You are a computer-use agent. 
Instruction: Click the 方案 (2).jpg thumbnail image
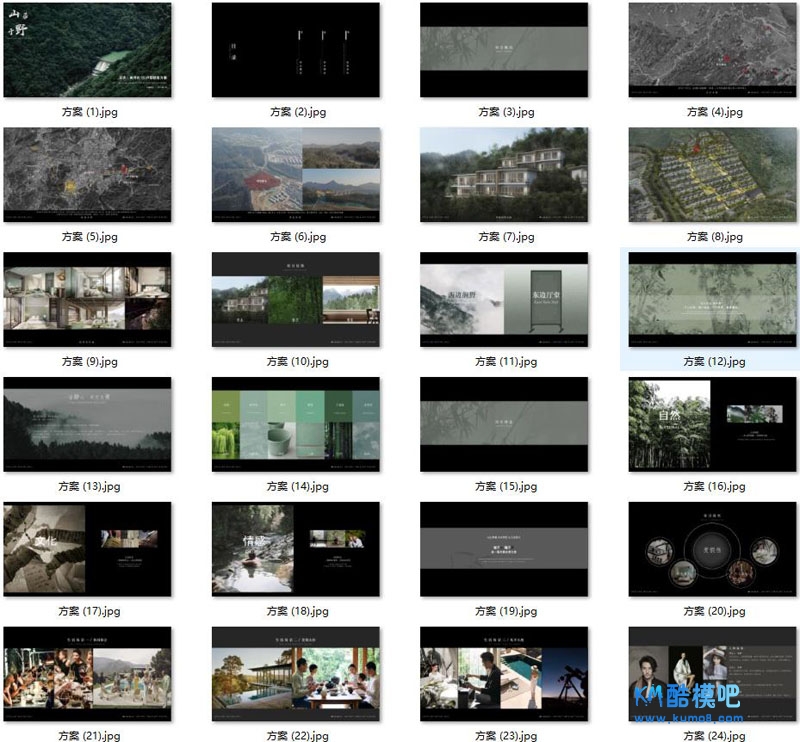point(296,50)
